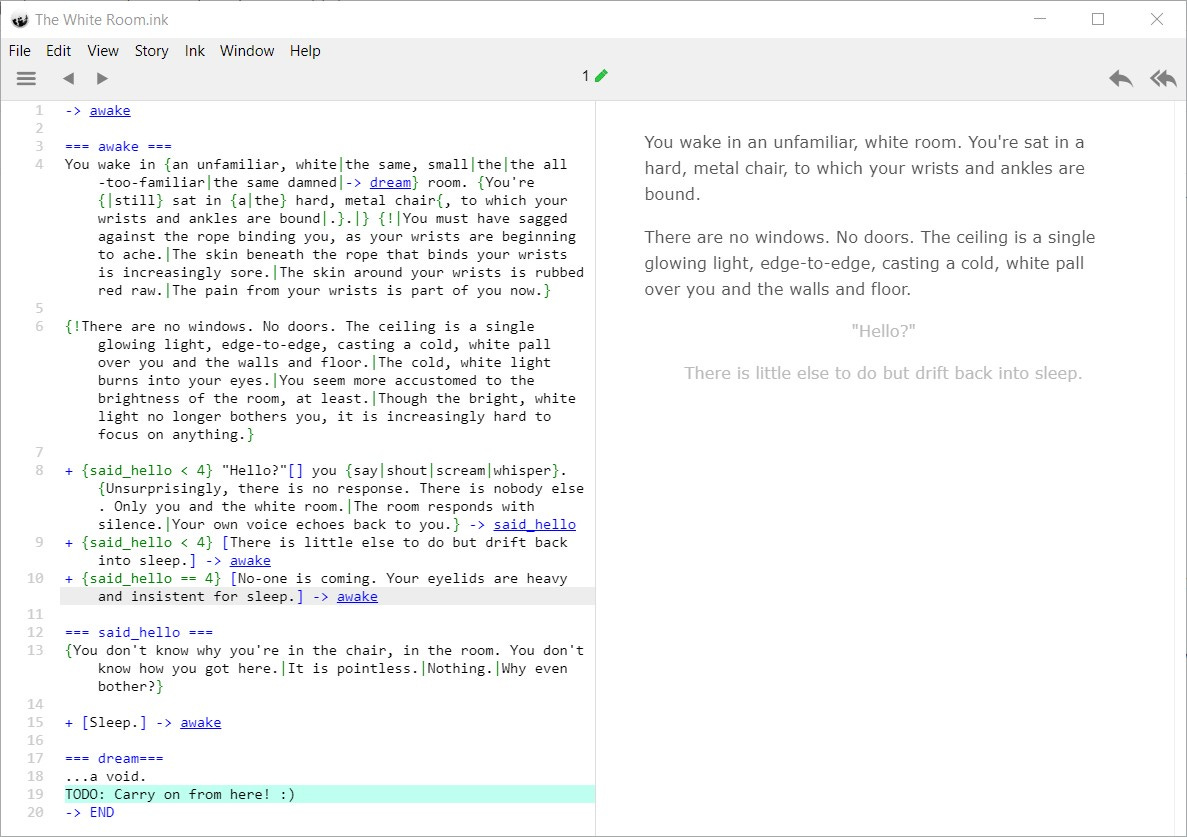Screen dimensions: 1187x837
Task: Click the next page arrow
Action: click(x=101, y=78)
